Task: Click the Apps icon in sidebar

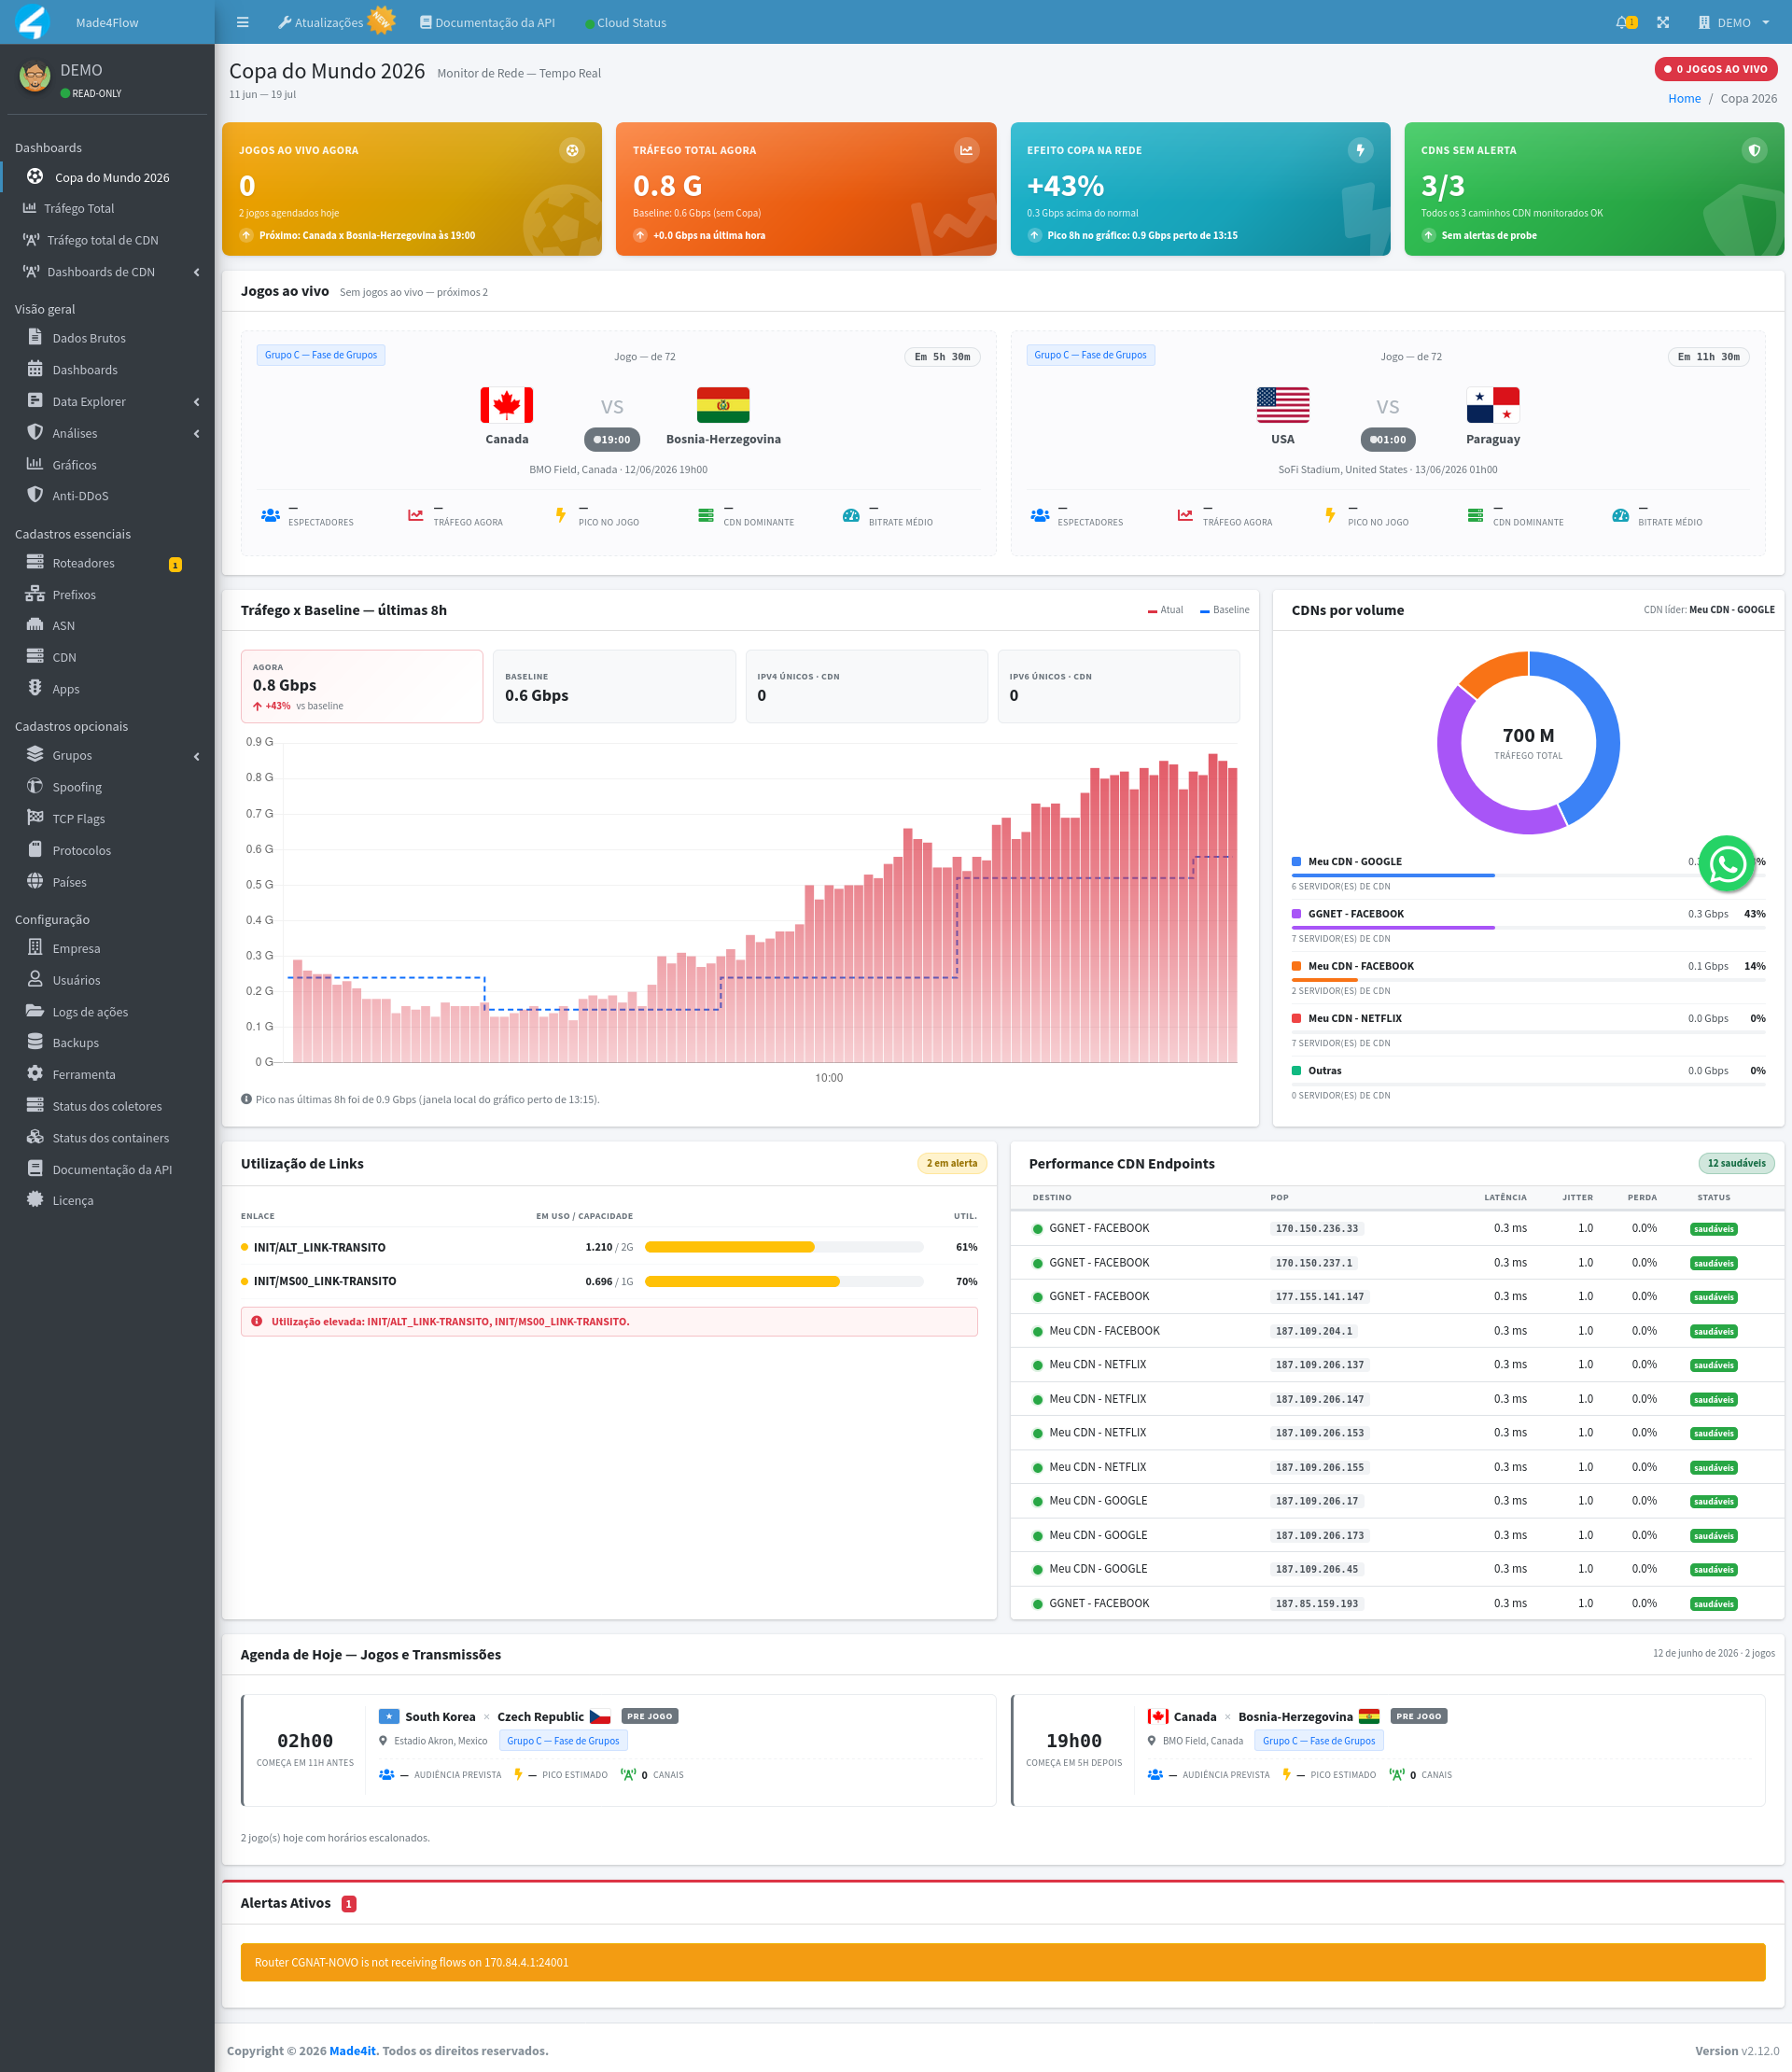Action: coord(35,688)
